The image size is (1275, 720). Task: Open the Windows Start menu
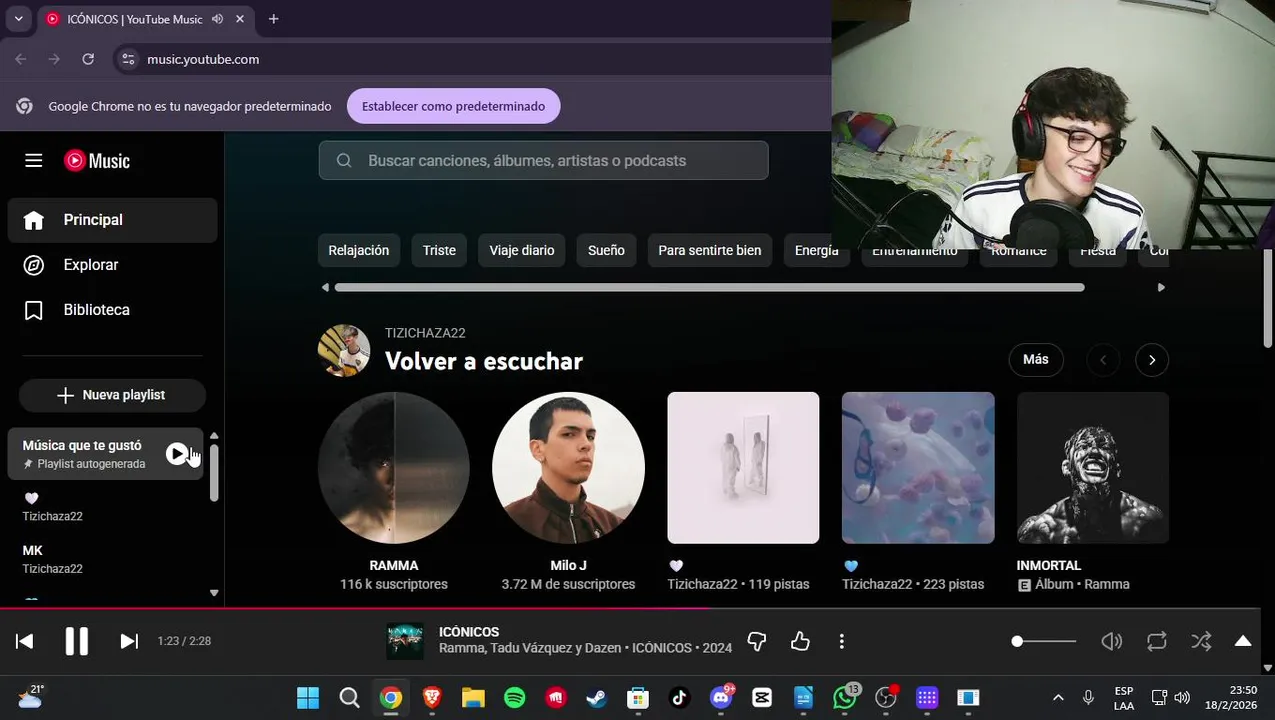coord(308,698)
